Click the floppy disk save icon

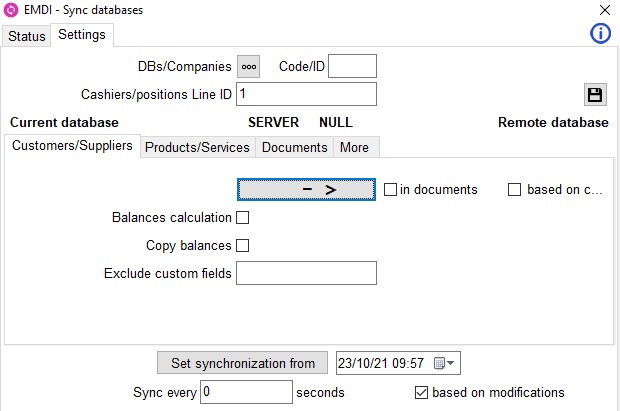(x=595, y=95)
